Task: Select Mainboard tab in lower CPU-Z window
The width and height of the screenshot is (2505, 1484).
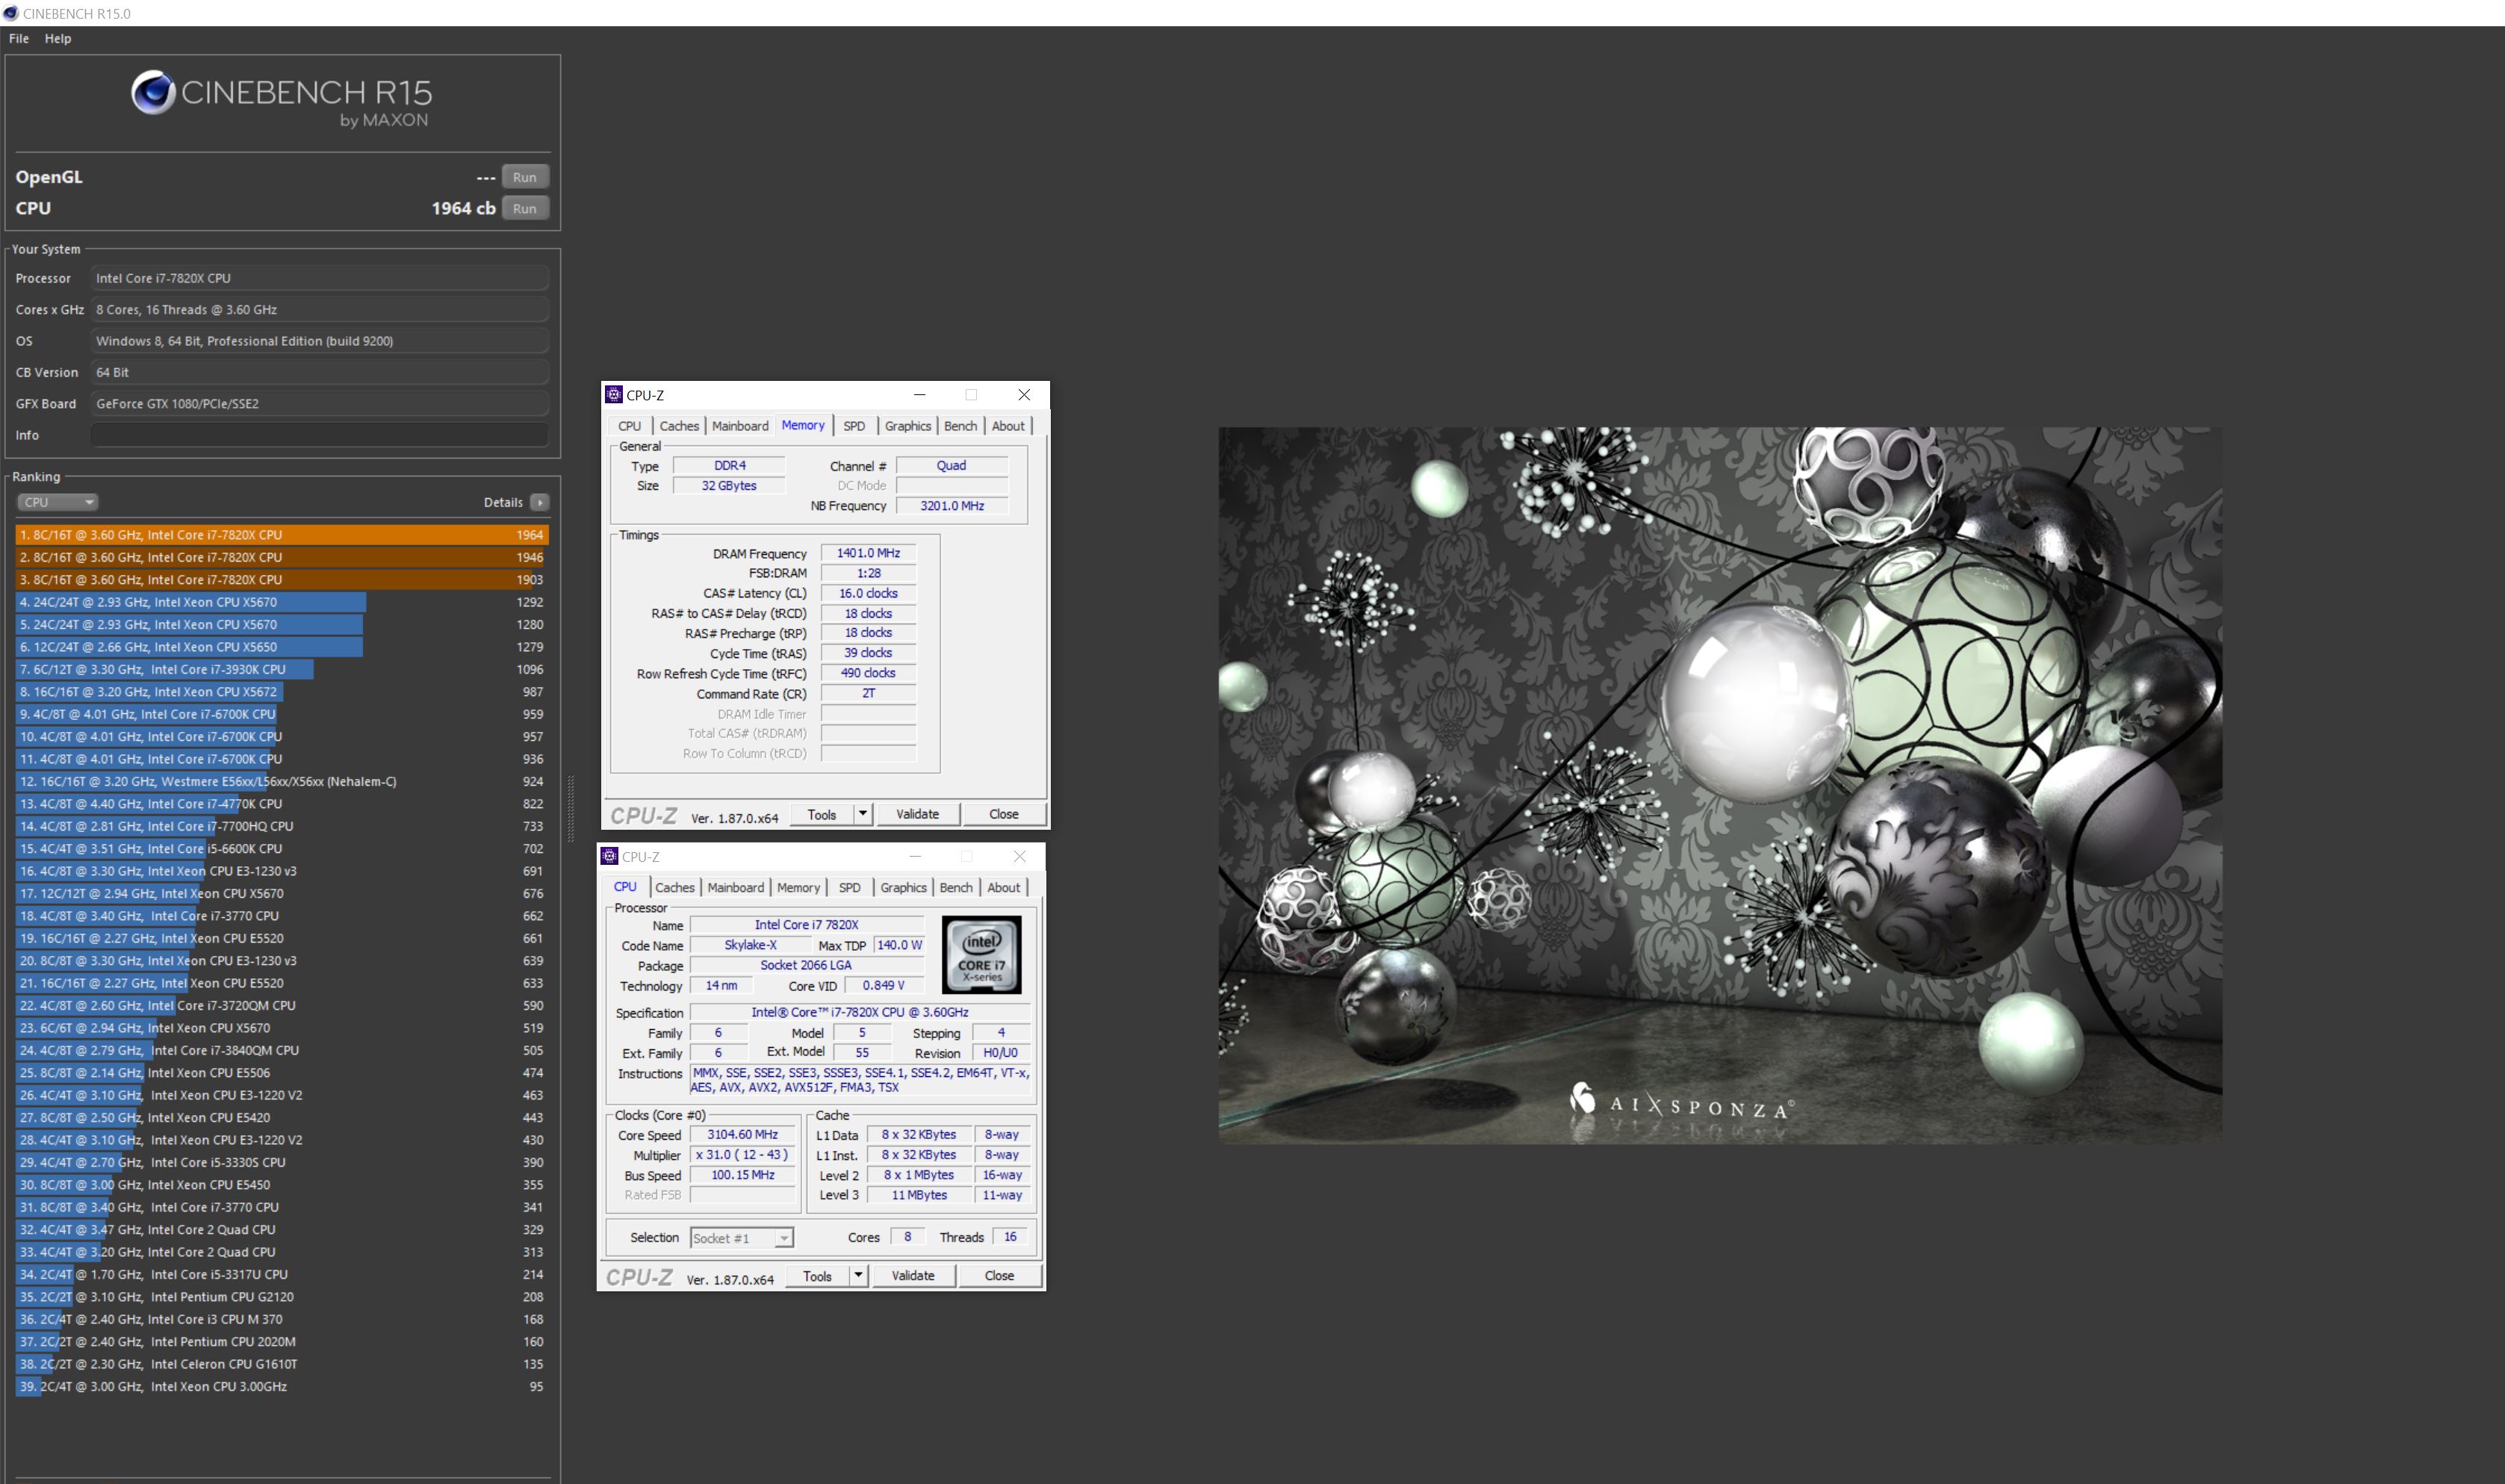Action: coord(736,887)
